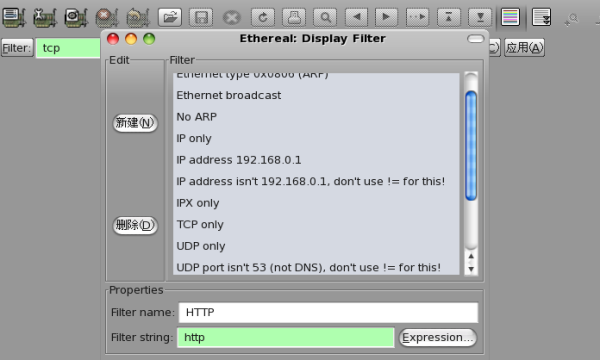Restart the capture icon
Image resolution: width=600 pixels, height=360 pixels.
pyautogui.click(x=138, y=17)
